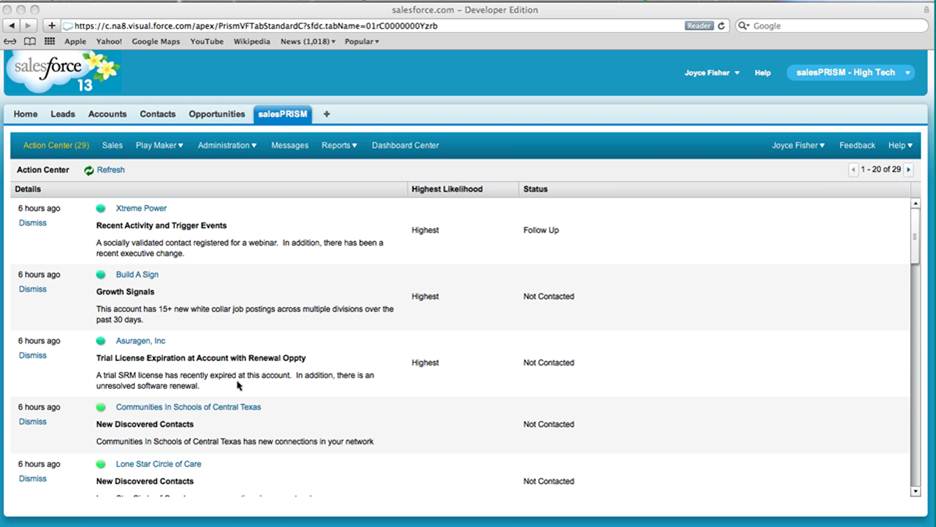Viewport: 936px width, 527px height.
Task: Expand the Joyce Fisher header user menu
Action: pos(712,73)
